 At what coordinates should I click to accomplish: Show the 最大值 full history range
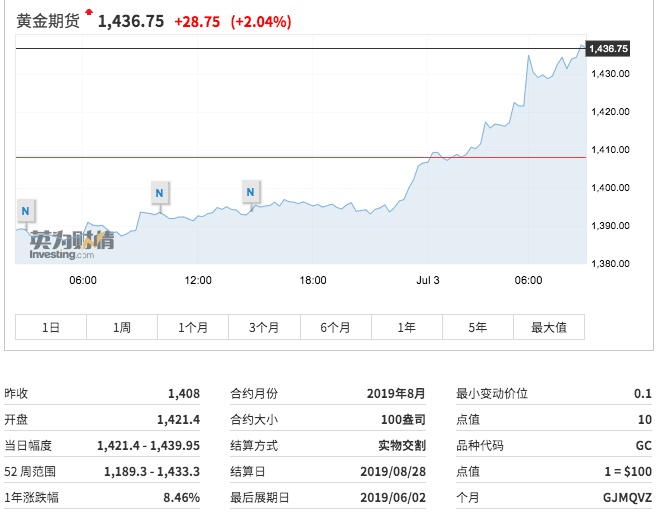548,327
